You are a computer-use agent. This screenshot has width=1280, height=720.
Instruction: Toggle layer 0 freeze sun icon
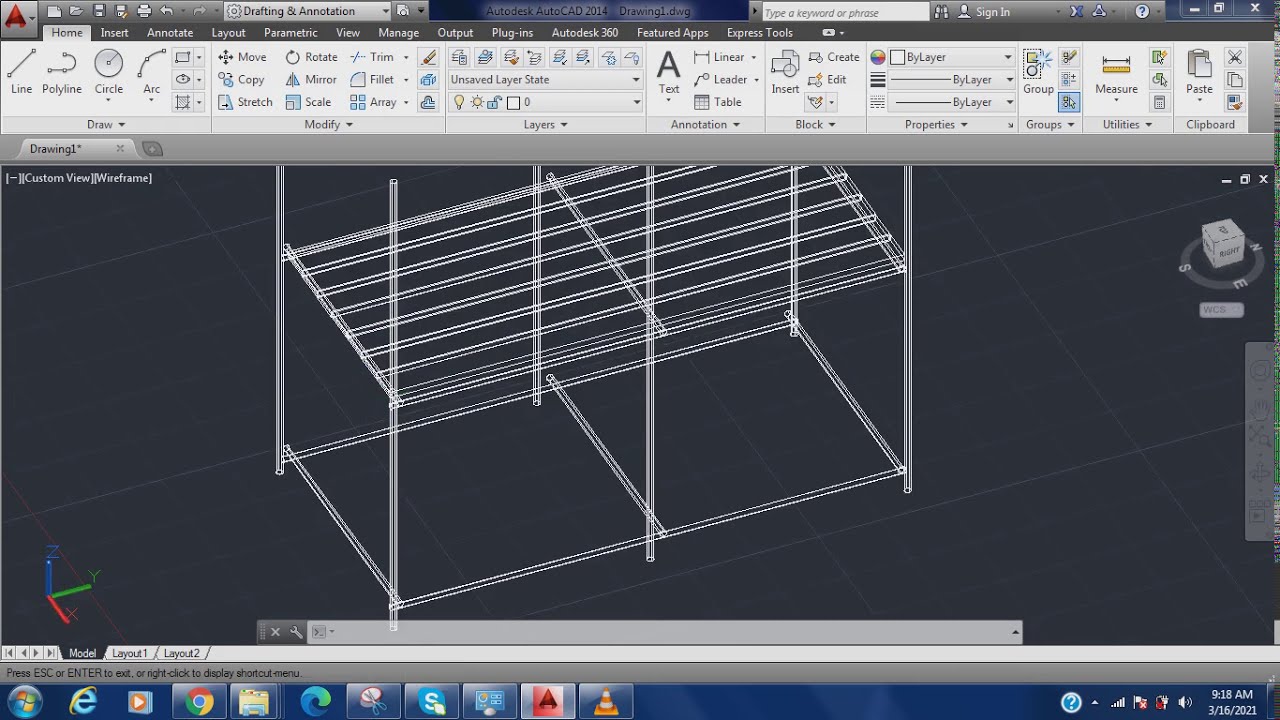tap(477, 102)
